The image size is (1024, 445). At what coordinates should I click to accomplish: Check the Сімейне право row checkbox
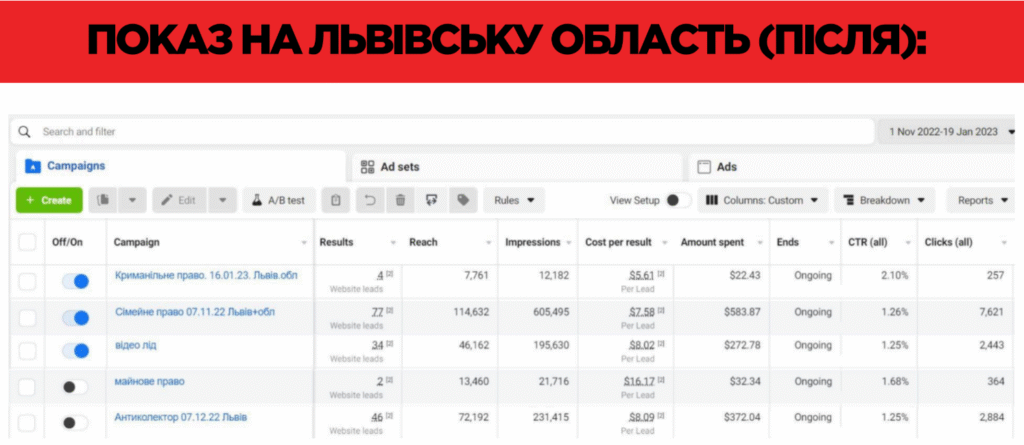(27, 318)
